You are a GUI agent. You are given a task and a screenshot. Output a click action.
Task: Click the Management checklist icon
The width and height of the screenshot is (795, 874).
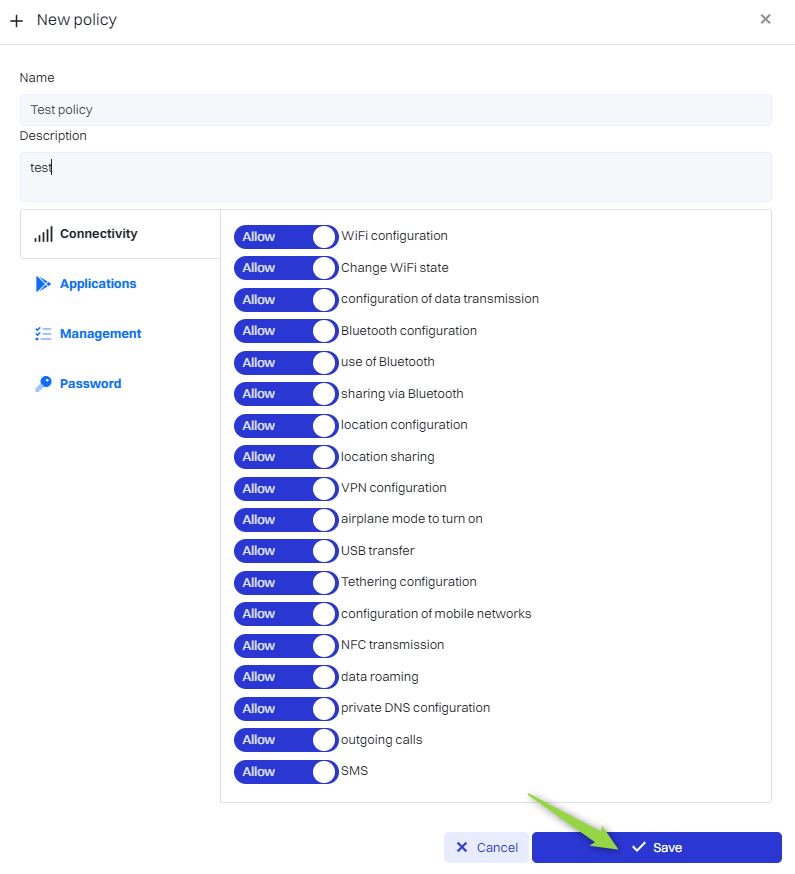point(43,334)
